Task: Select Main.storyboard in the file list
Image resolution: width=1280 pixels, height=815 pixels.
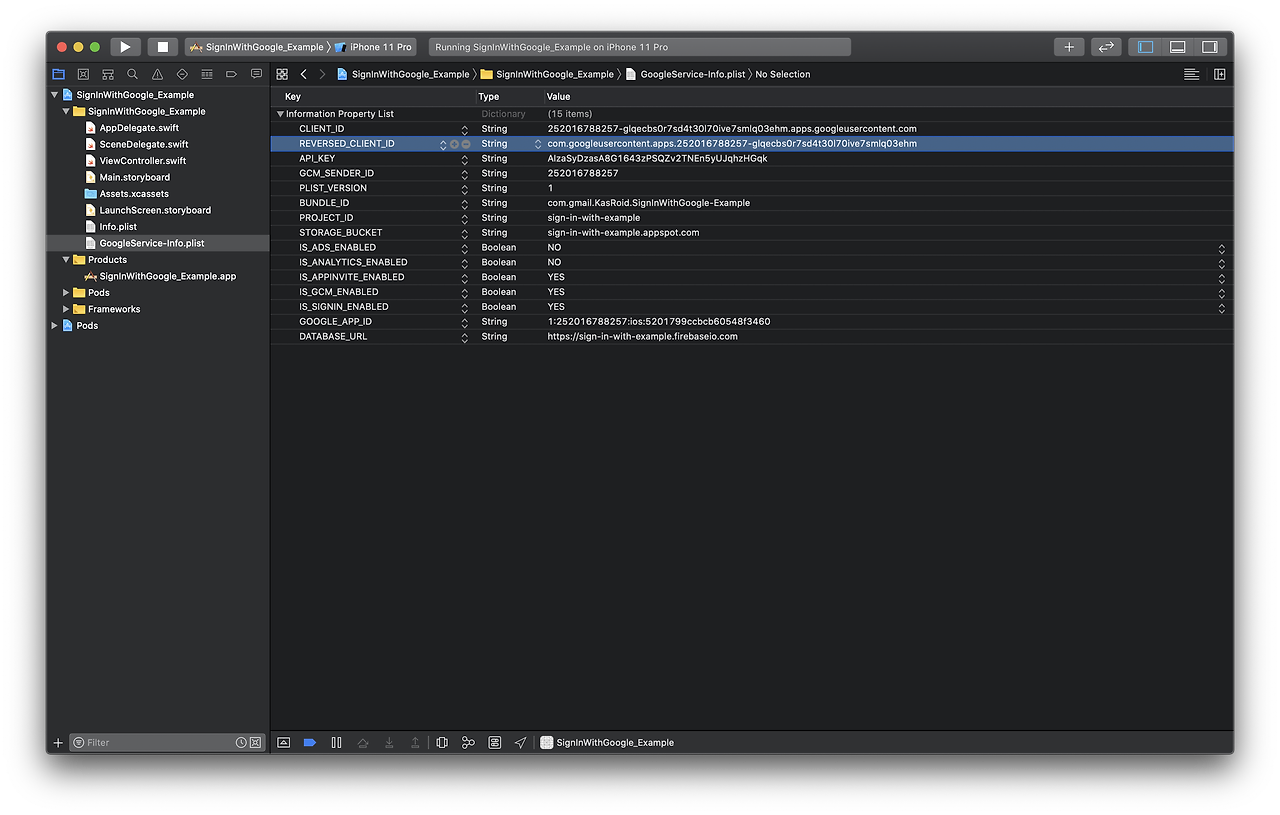Action: [134, 177]
